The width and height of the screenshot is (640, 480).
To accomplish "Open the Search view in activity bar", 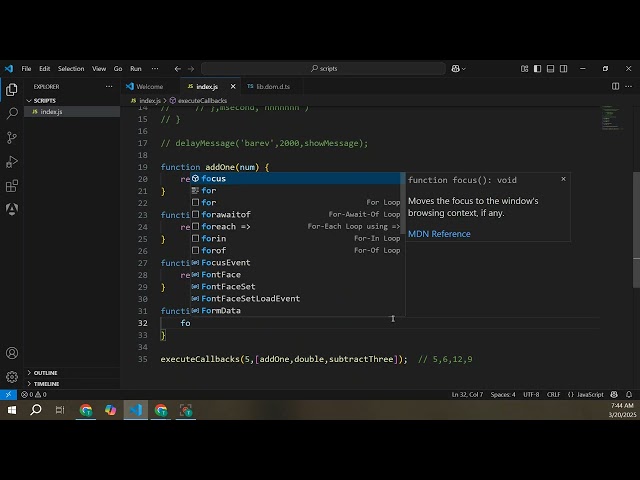I will click(x=12, y=113).
